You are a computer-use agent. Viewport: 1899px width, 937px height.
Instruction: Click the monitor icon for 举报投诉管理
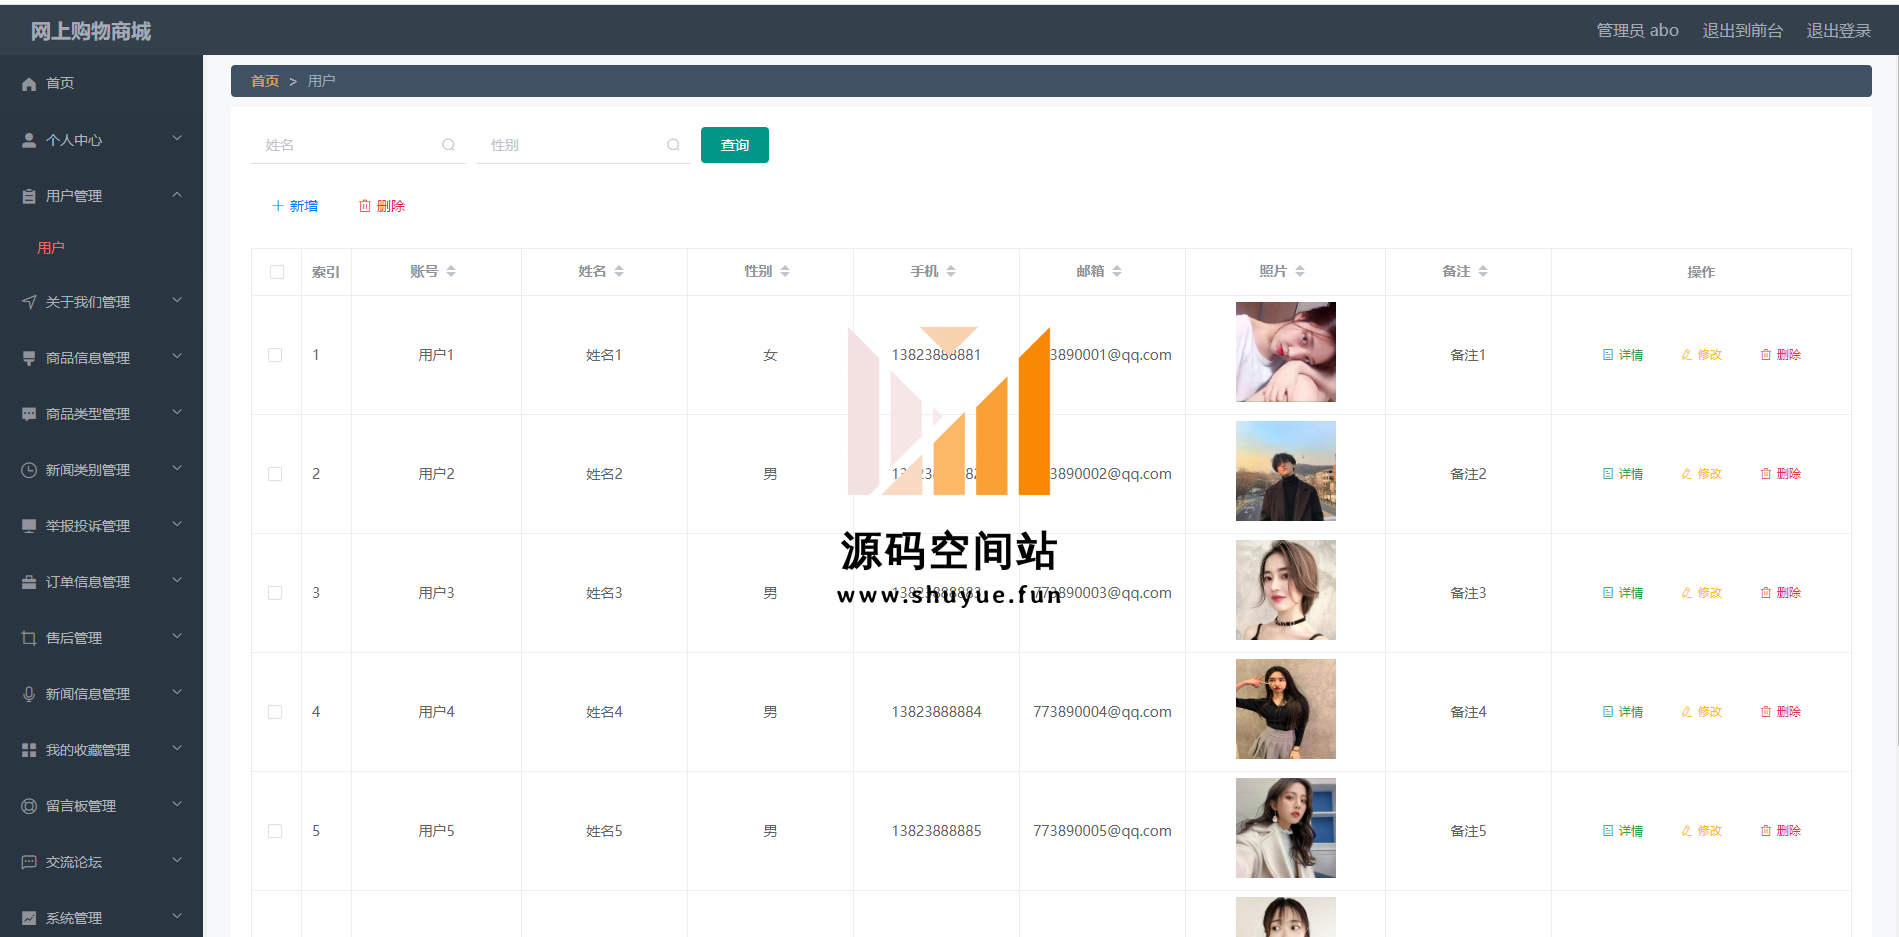[29, 526]
